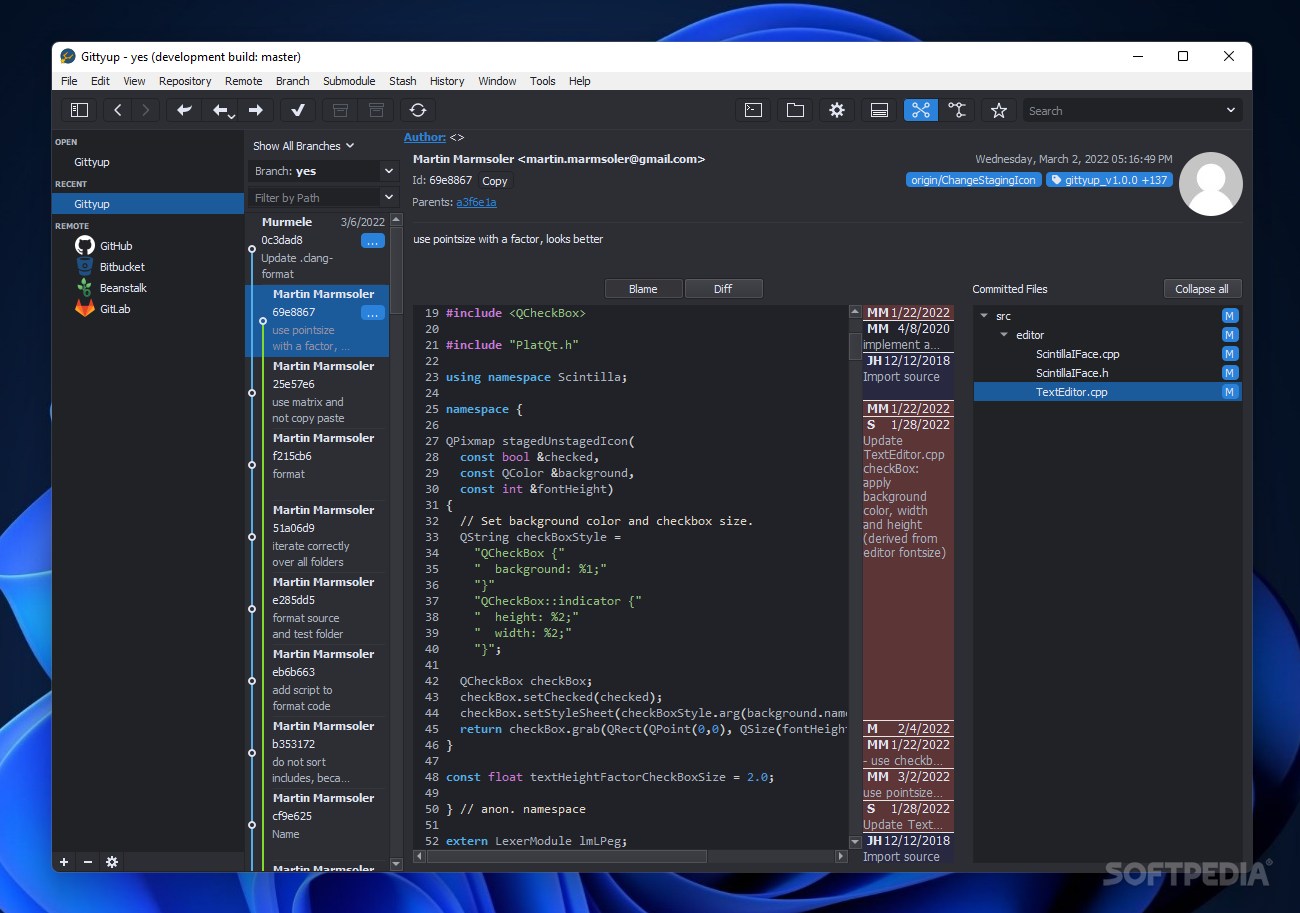The width and height of the screenshot is (1300, 913).
Task: Open the file manager folder icon
Action: [795, 110]
